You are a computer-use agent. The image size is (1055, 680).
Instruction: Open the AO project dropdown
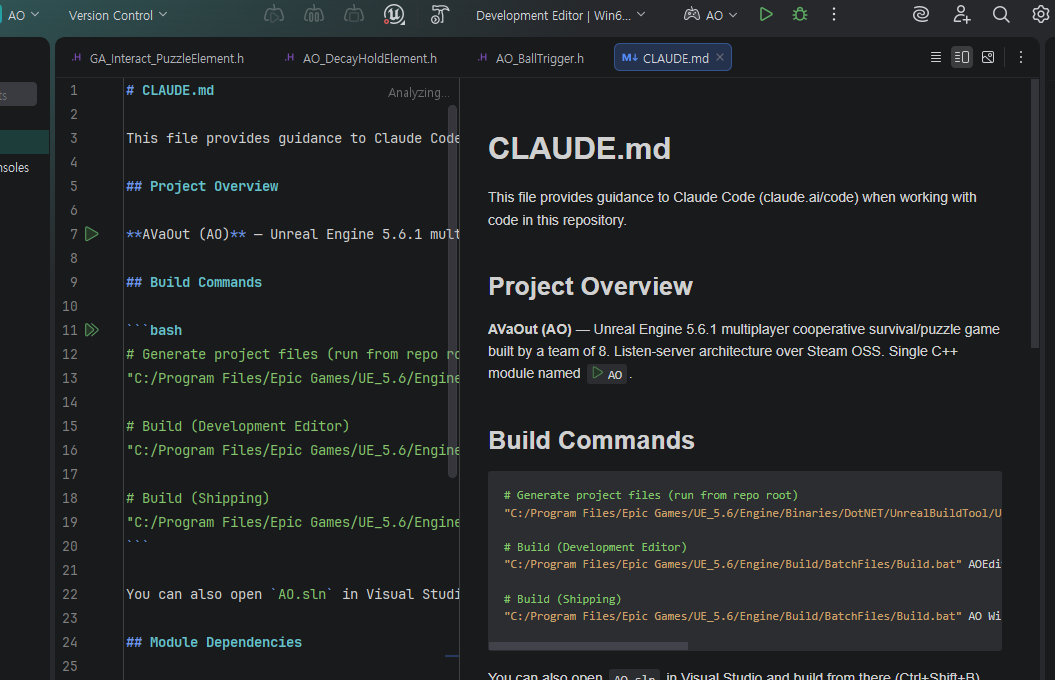click(x=23, y=15)
